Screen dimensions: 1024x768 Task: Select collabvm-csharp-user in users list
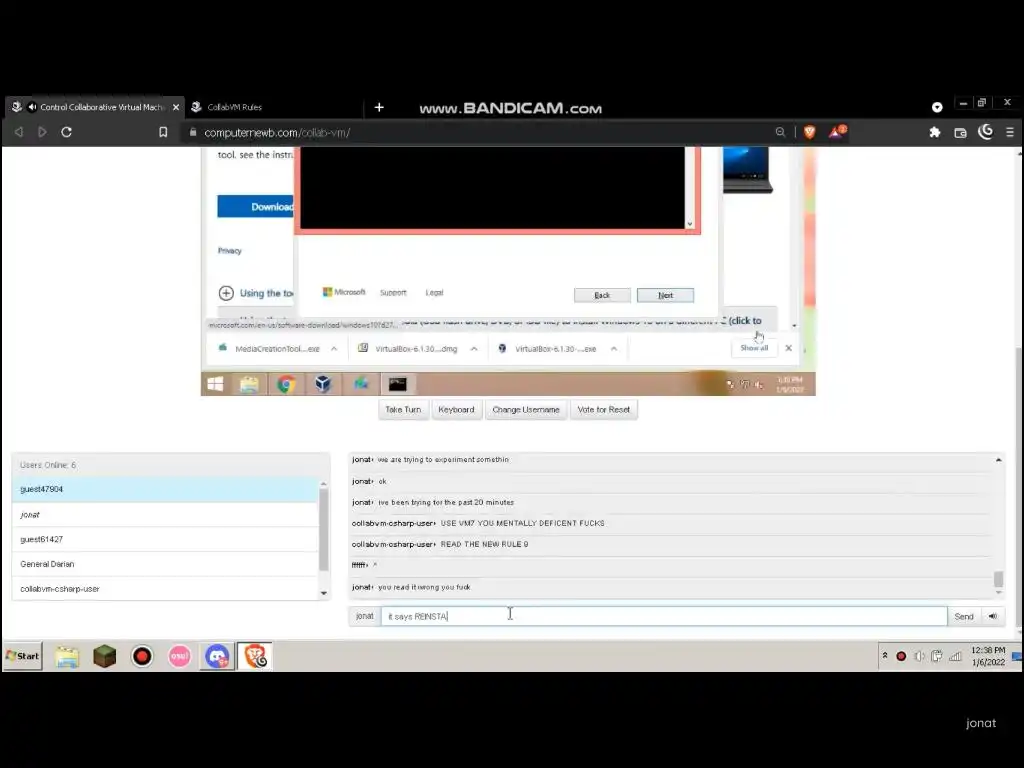click(165, 589)
